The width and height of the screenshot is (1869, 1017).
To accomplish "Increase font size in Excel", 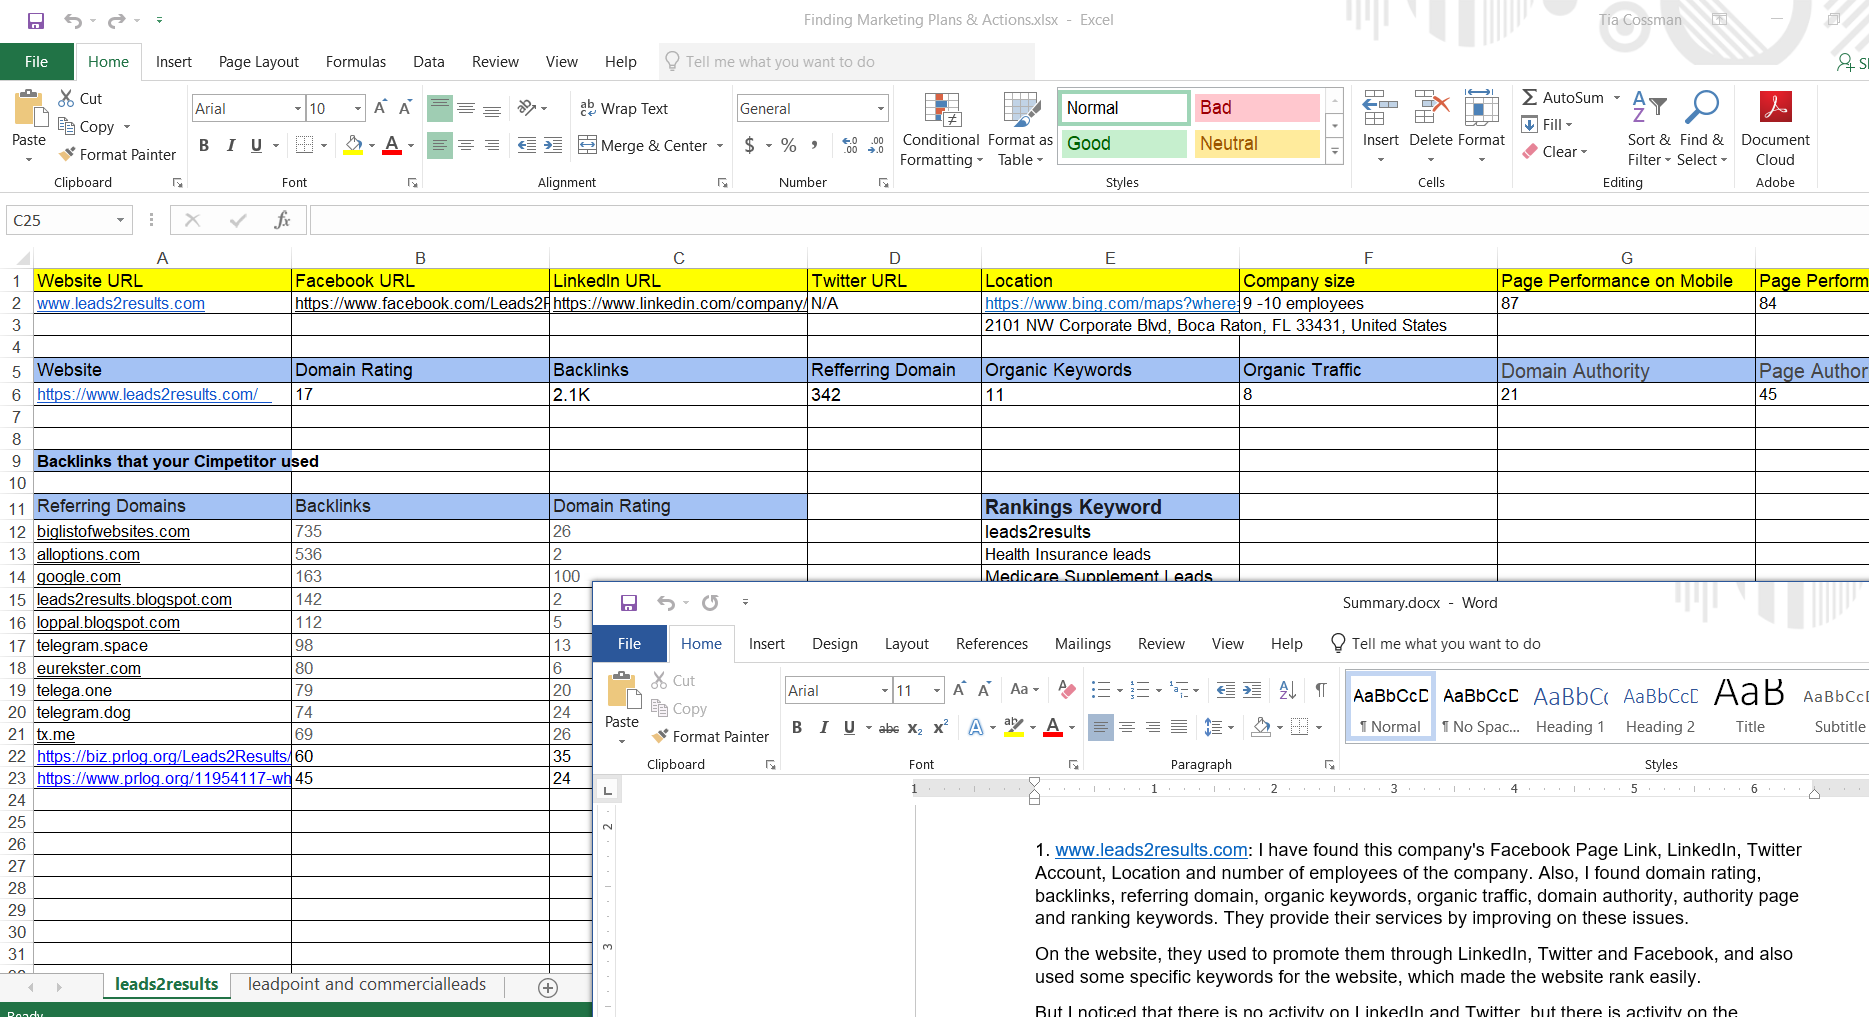I will tap(380, 108).
